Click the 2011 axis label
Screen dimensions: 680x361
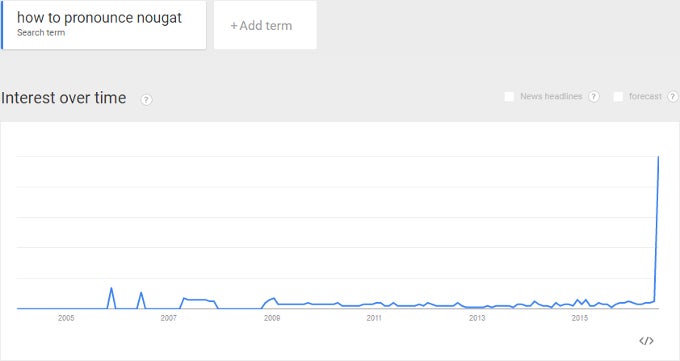click(374, 318)
